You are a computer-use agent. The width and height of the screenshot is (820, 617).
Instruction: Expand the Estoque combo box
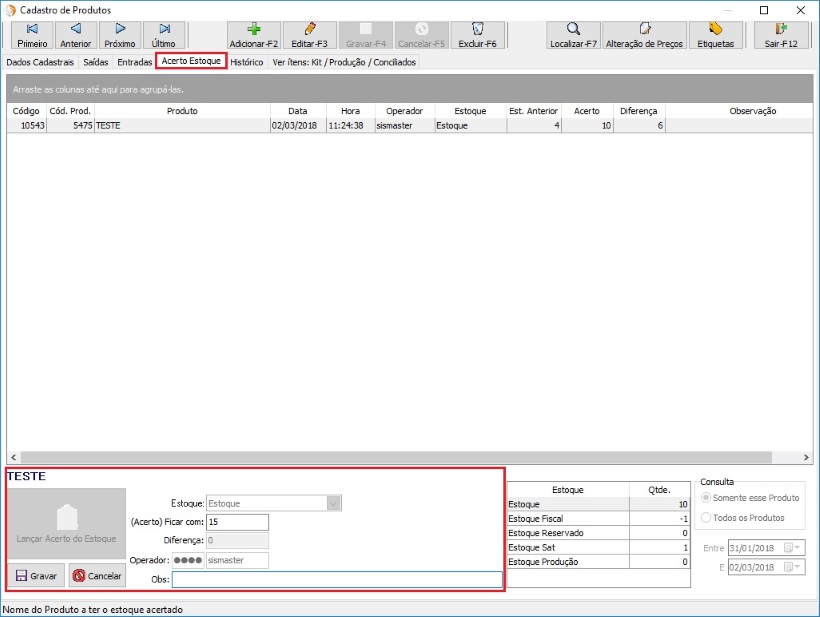coord(334,504)
